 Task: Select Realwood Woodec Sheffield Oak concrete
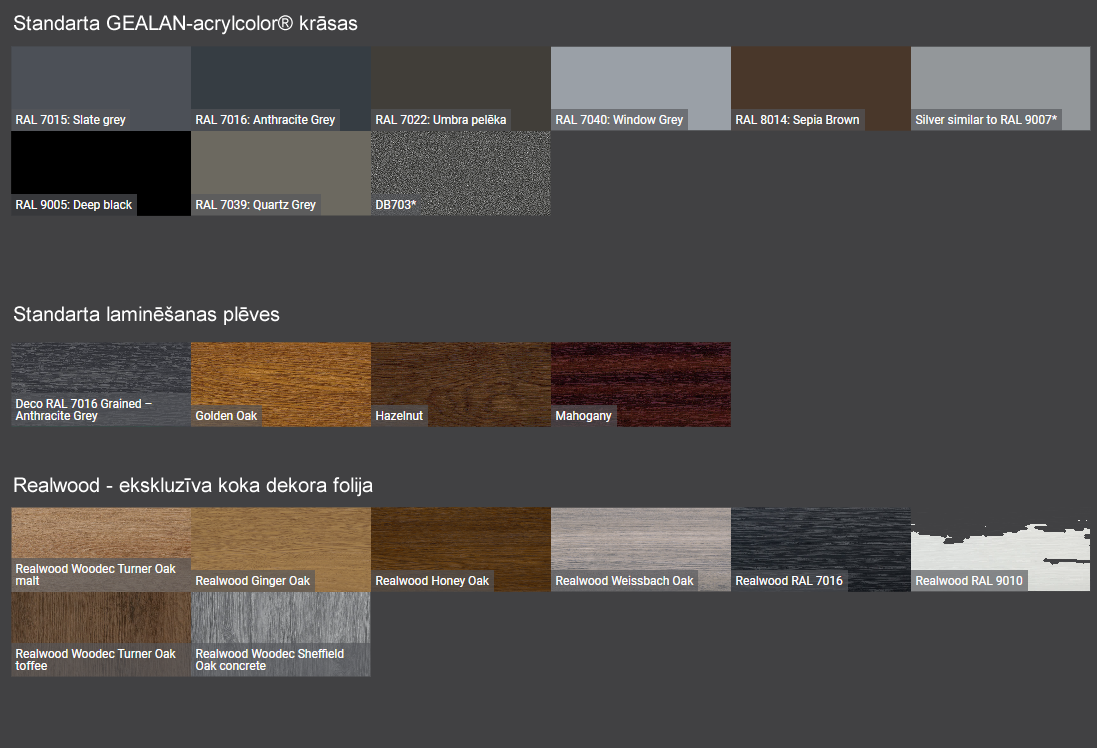[281, 634]
